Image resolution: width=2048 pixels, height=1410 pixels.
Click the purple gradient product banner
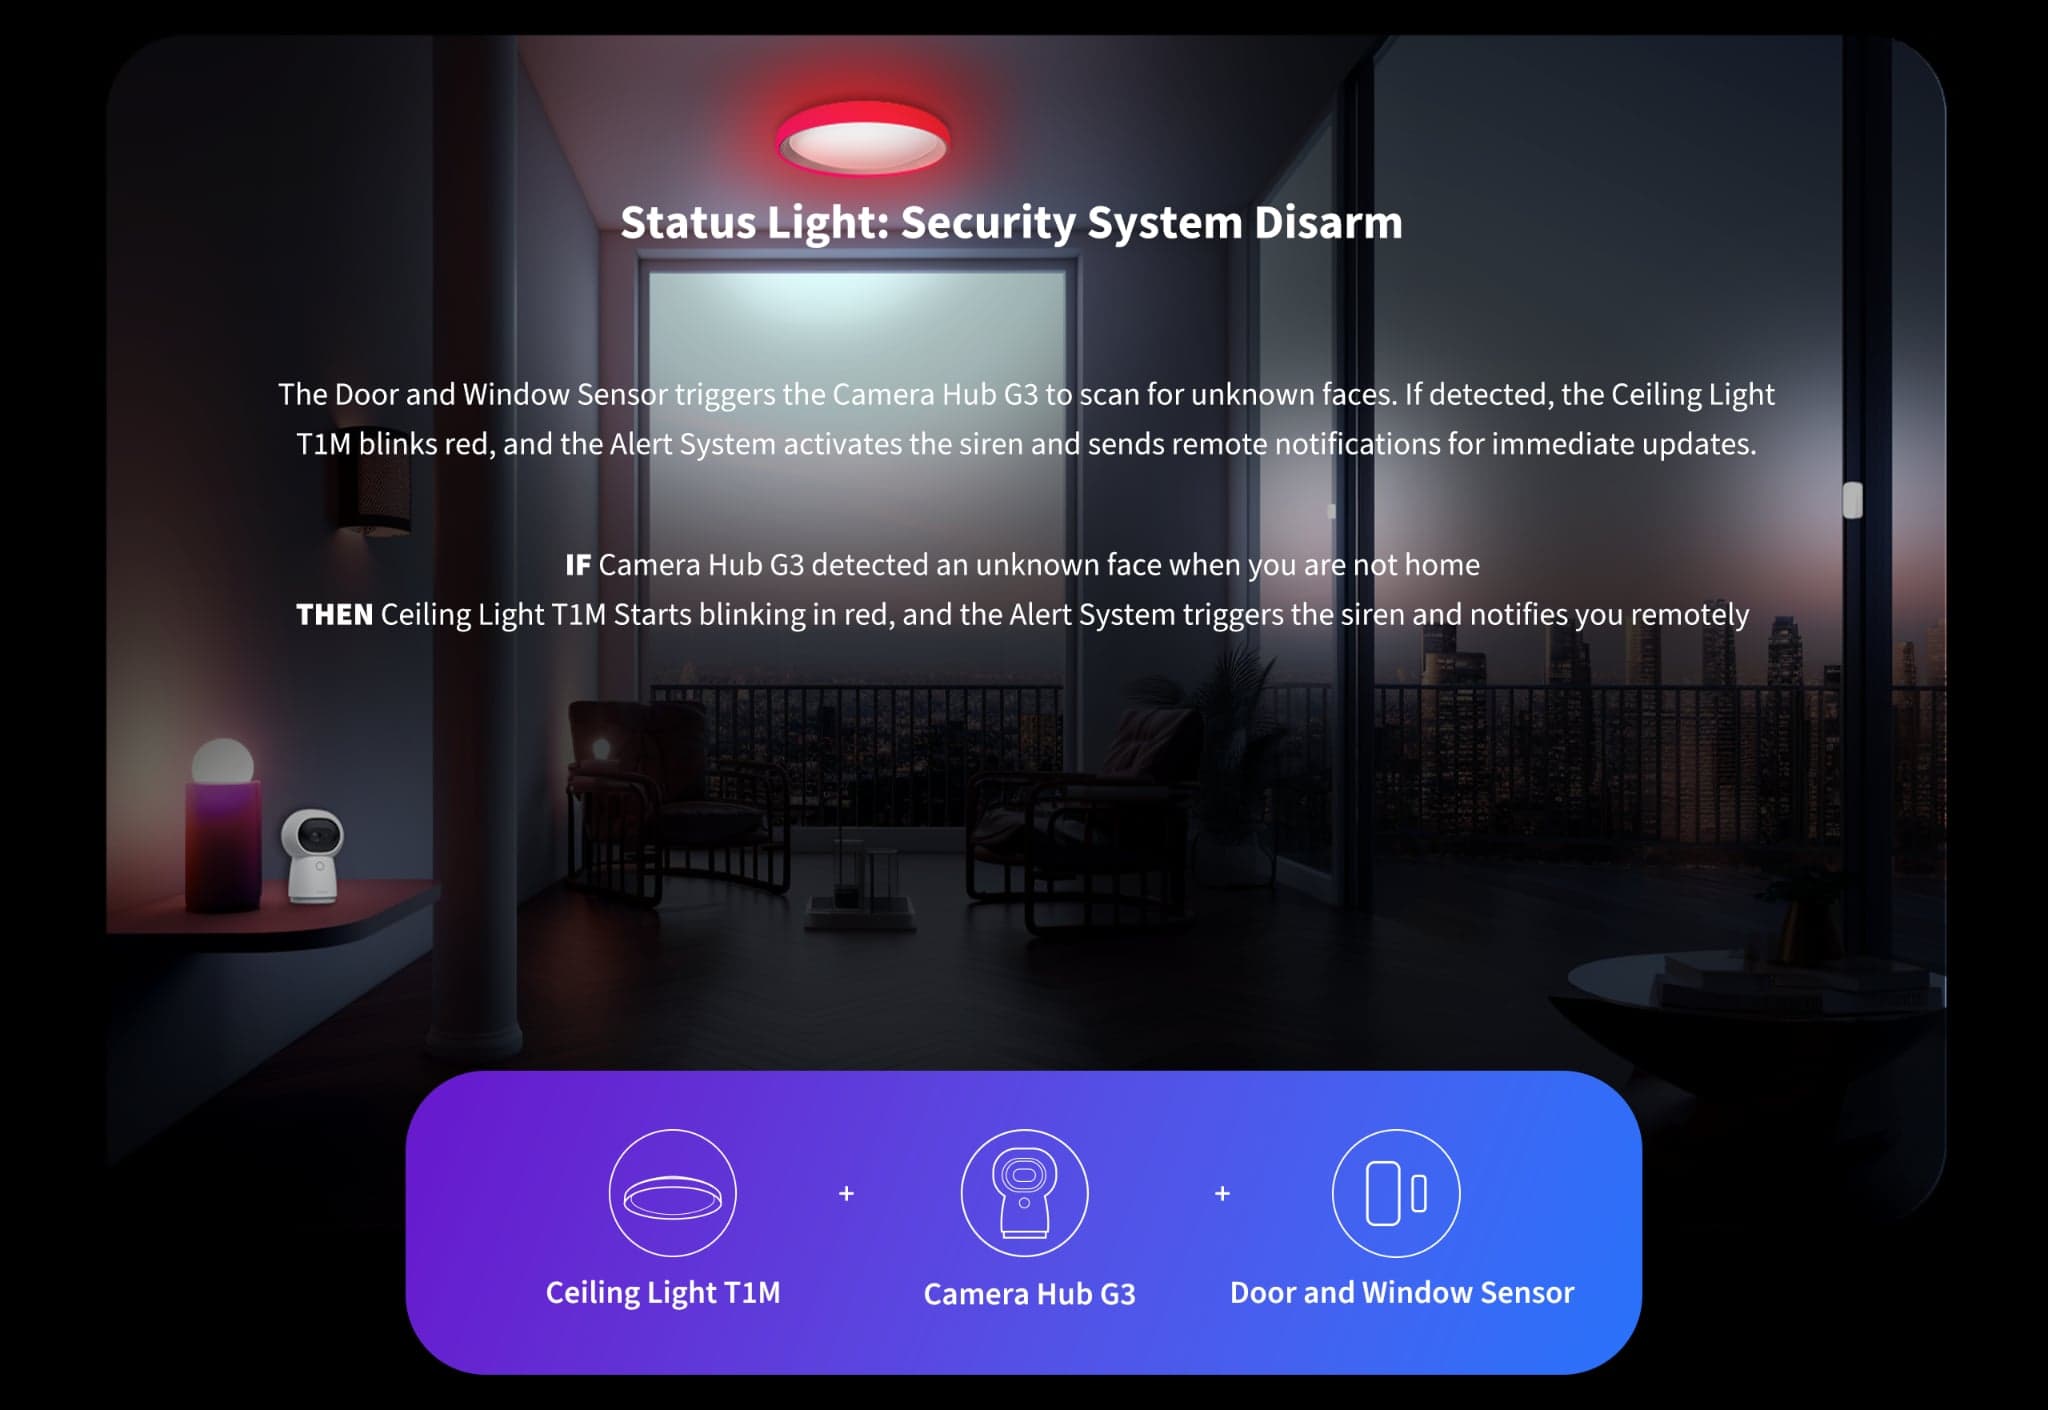pyautogui.click(x=1023, y=1222)
